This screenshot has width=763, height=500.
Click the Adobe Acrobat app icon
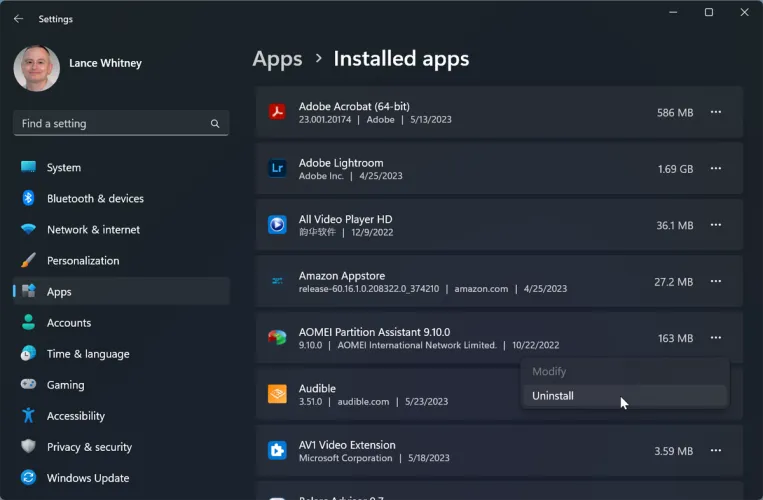coord(277,113)
